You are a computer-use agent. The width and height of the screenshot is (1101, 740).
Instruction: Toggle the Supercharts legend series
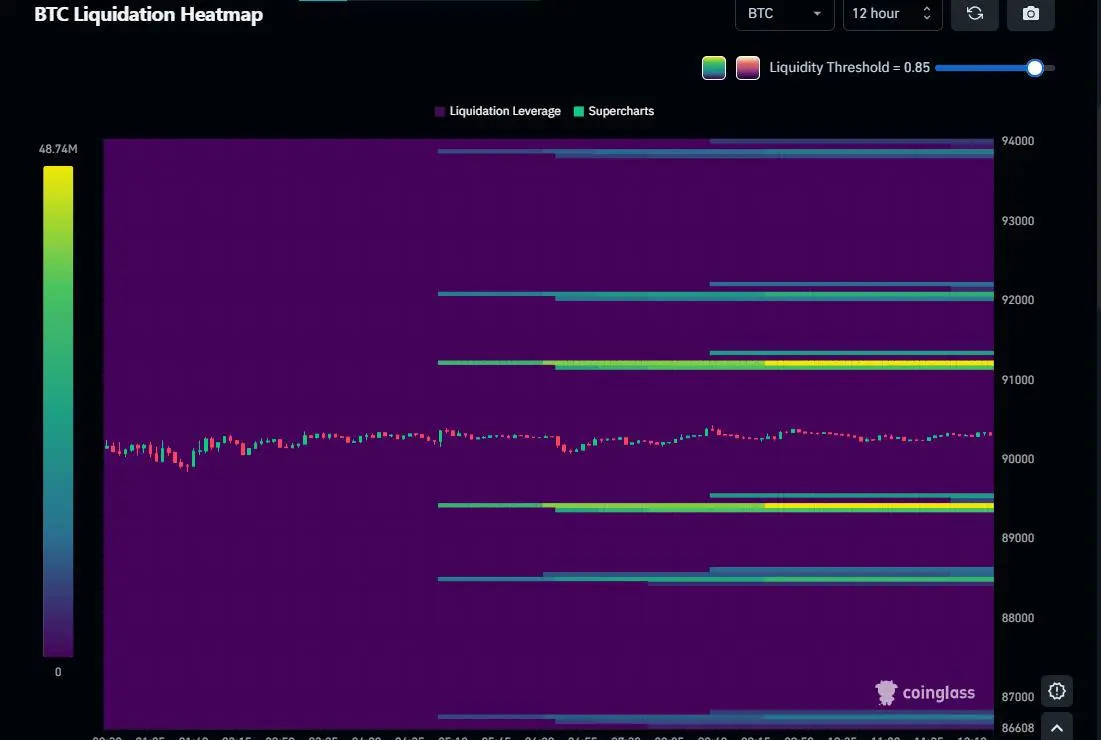point(614,111)
